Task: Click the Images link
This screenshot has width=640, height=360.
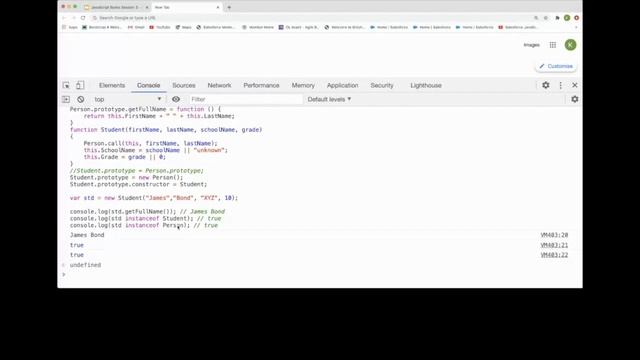Action: [531, 45]
